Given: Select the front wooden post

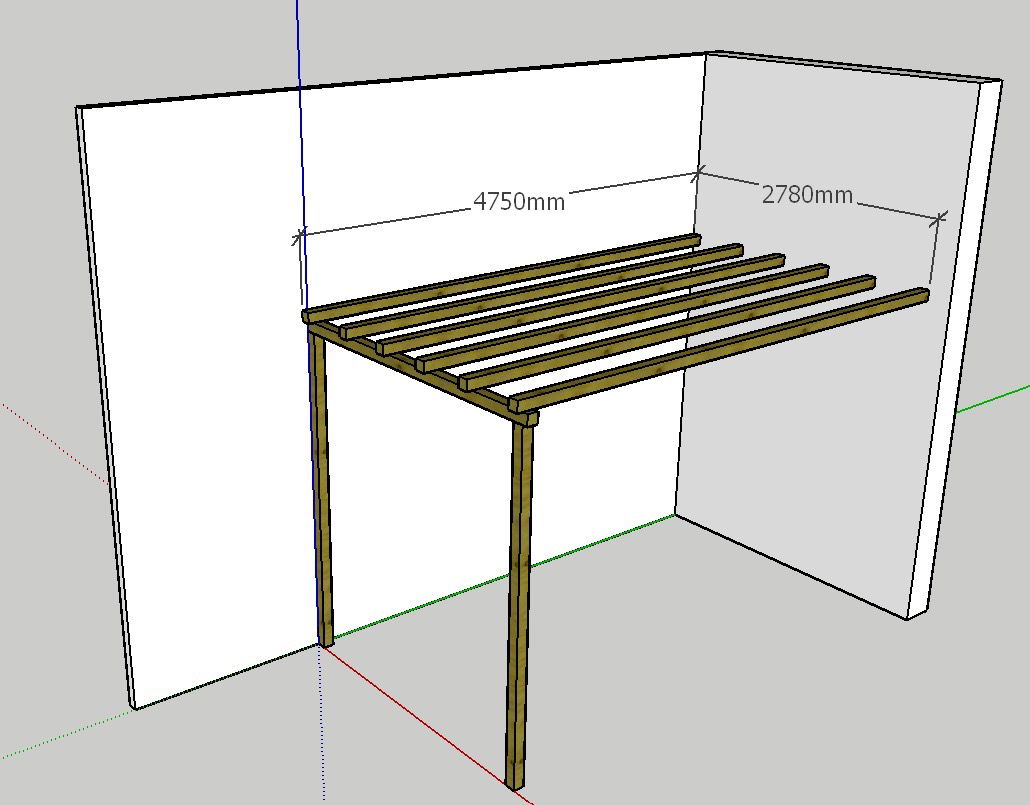Looking at the screenshot, I should 520,600.
